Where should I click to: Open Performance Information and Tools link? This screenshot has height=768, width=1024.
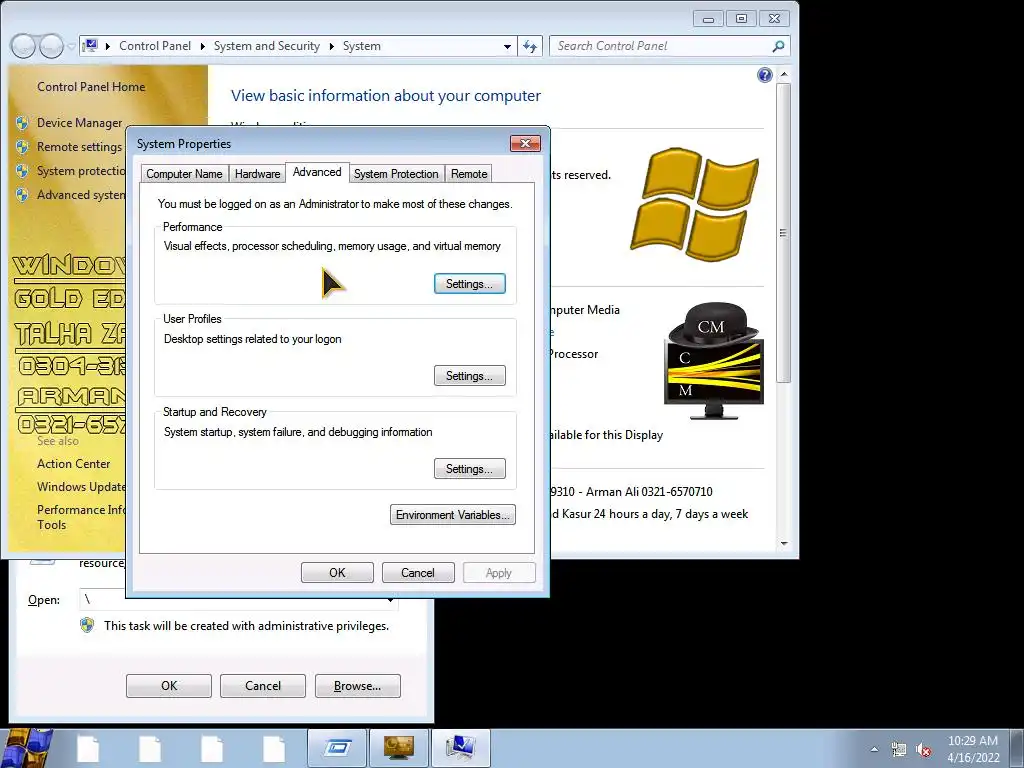(81, 517)
